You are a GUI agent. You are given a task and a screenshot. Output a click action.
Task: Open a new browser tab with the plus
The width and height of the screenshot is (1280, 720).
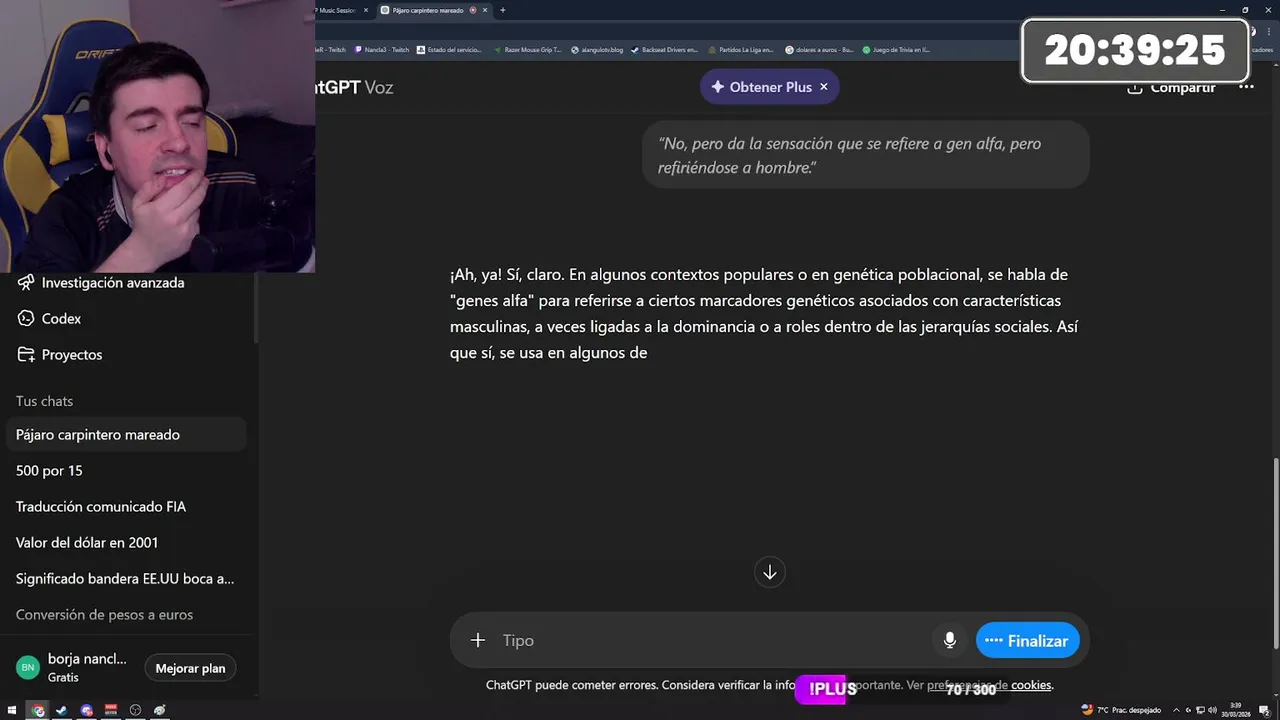click(x=502, y=10)
